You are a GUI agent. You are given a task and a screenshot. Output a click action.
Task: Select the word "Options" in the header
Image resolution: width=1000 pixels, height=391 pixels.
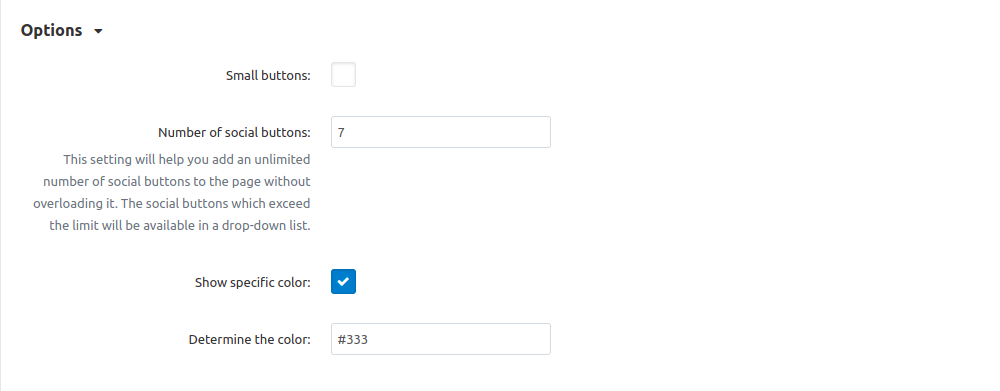click(x=52, y=31)
